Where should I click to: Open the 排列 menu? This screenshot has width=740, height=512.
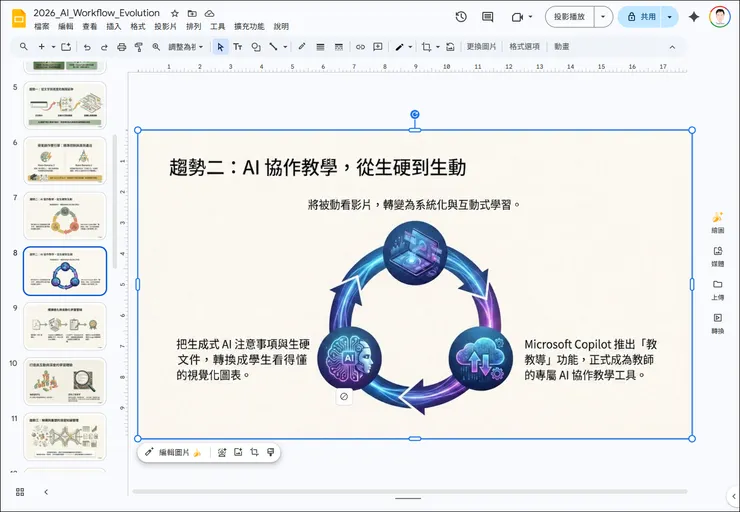(x=193, y=26)
